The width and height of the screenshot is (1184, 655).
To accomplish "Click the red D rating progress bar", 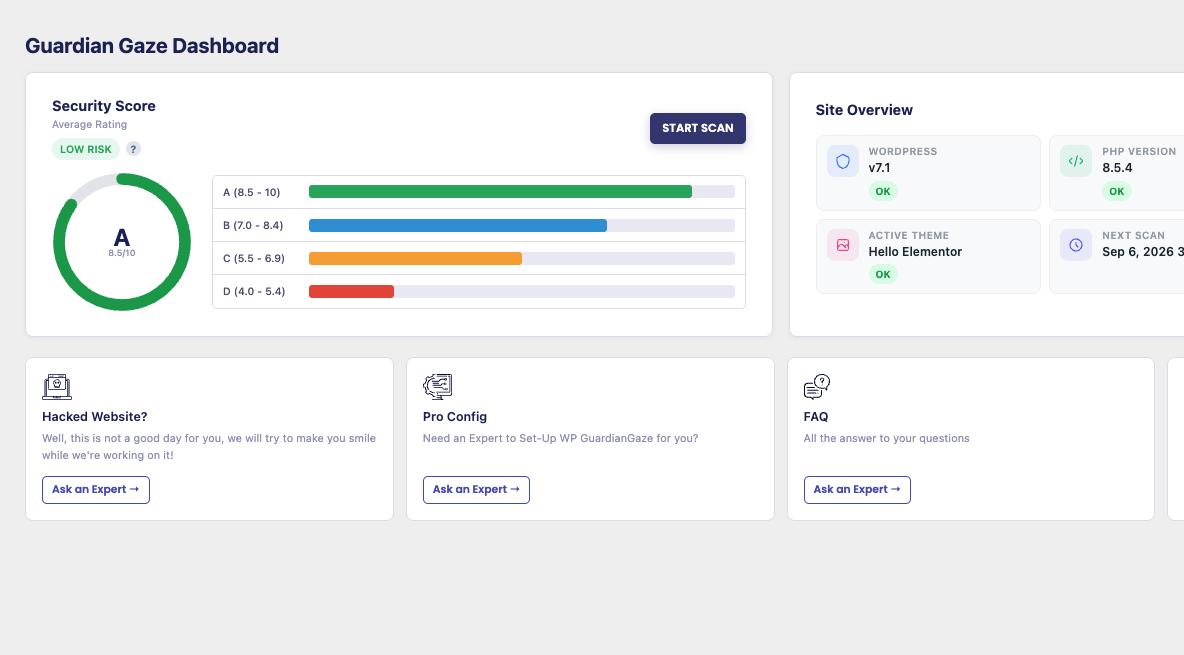I will [x=351, y=292].
